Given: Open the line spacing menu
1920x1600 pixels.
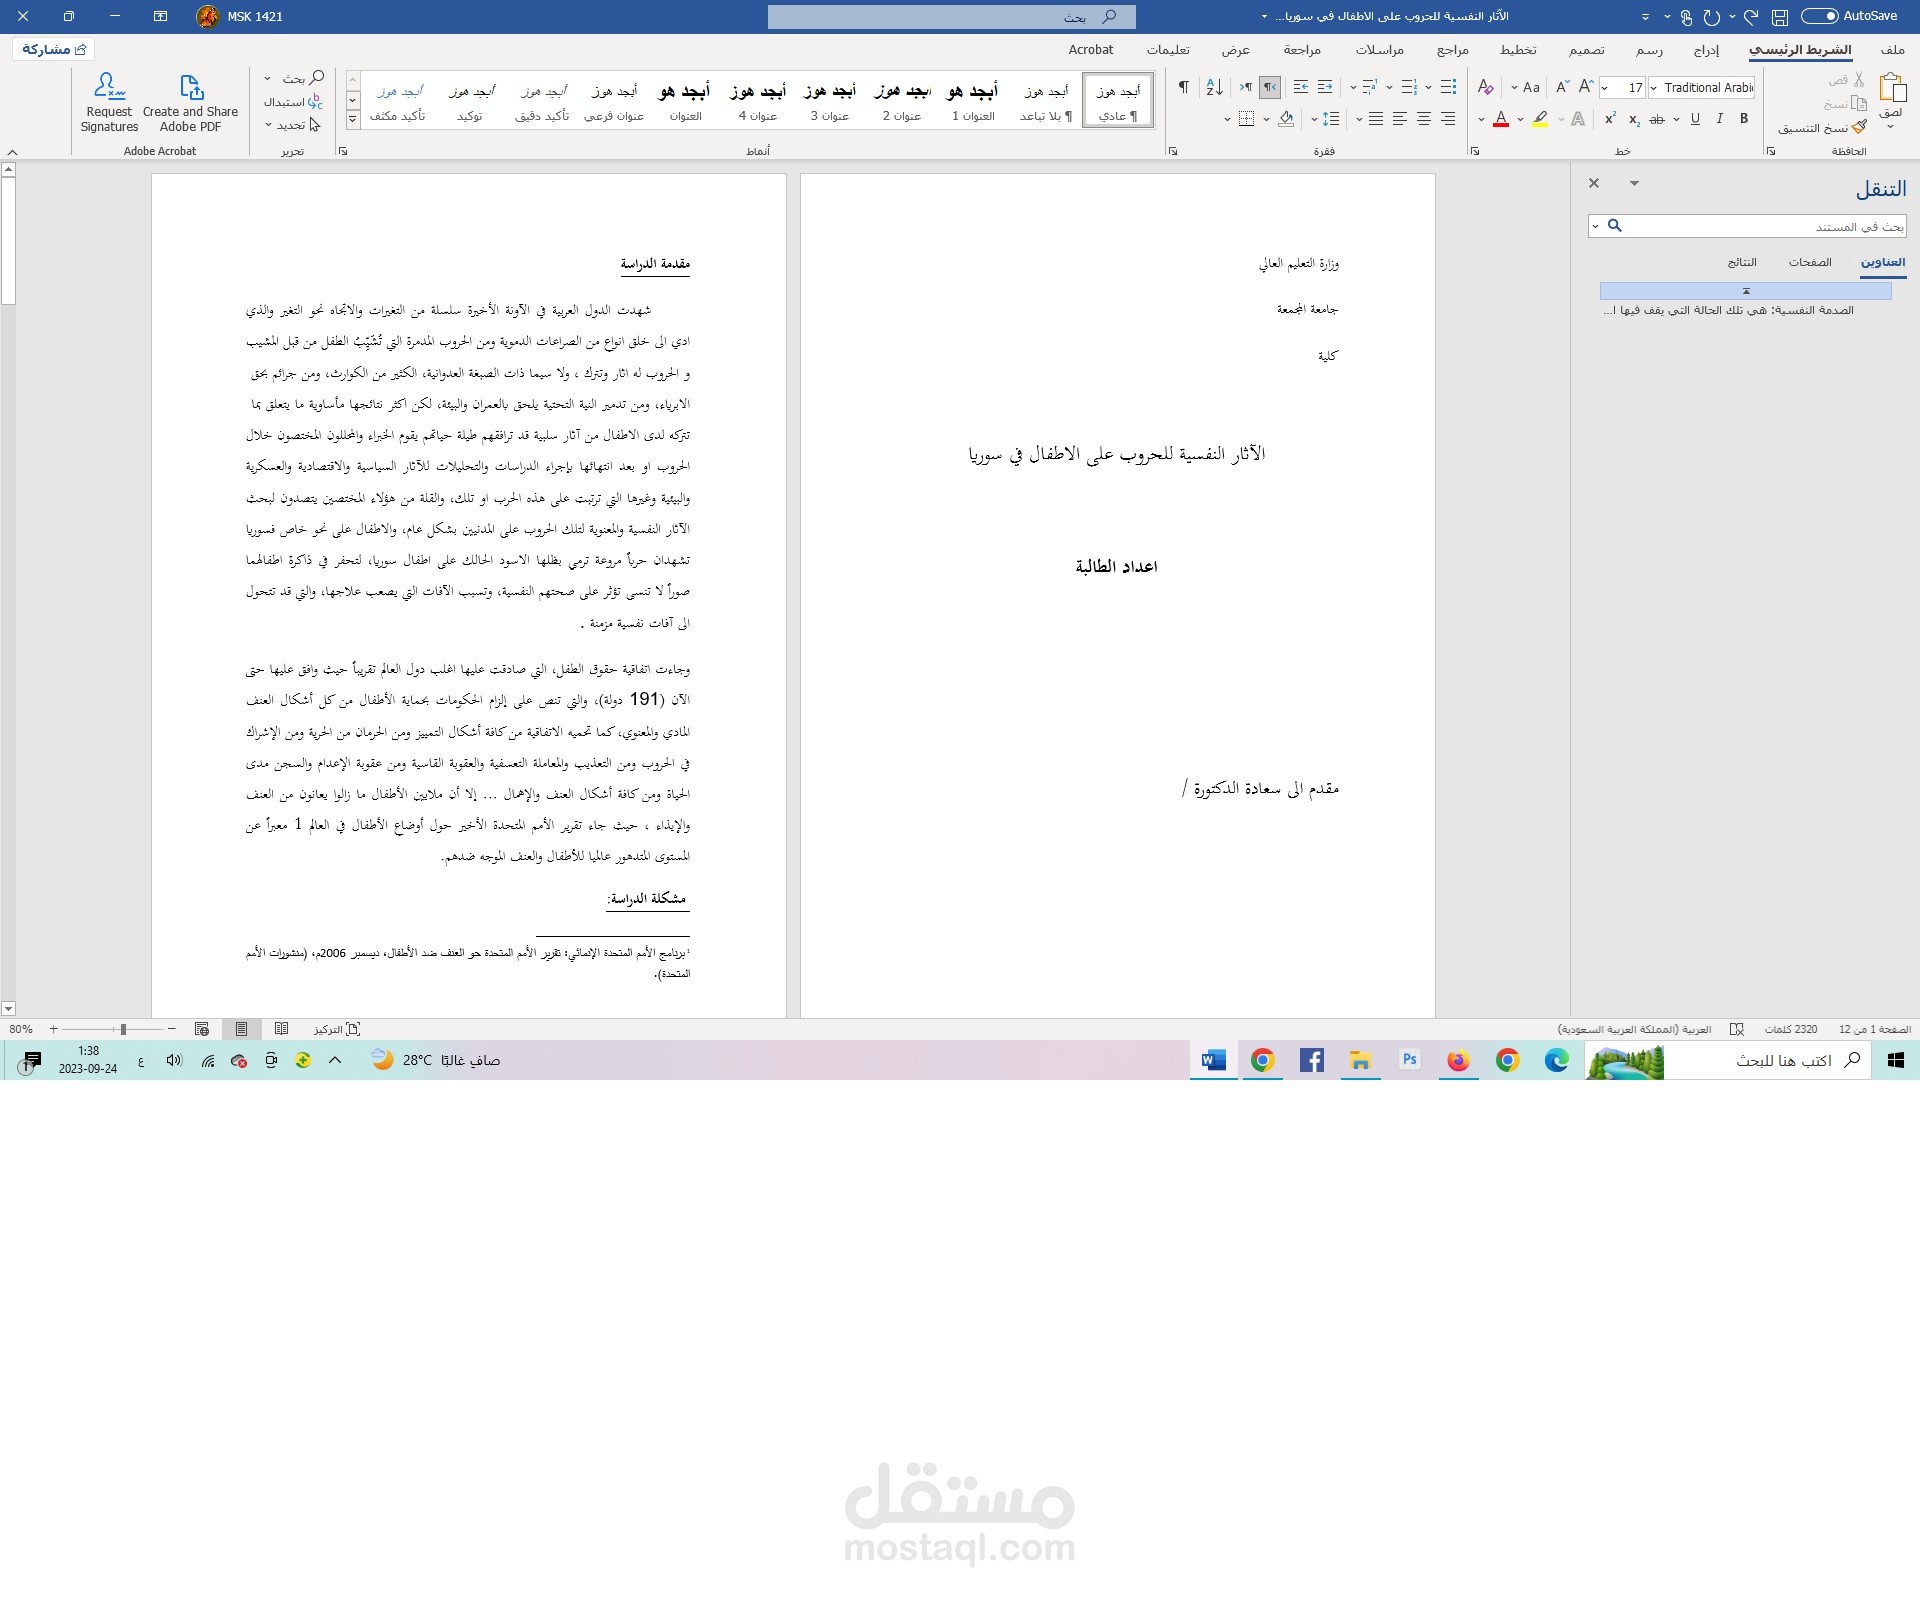Looking at the screenshot, I should (1330, 119).
